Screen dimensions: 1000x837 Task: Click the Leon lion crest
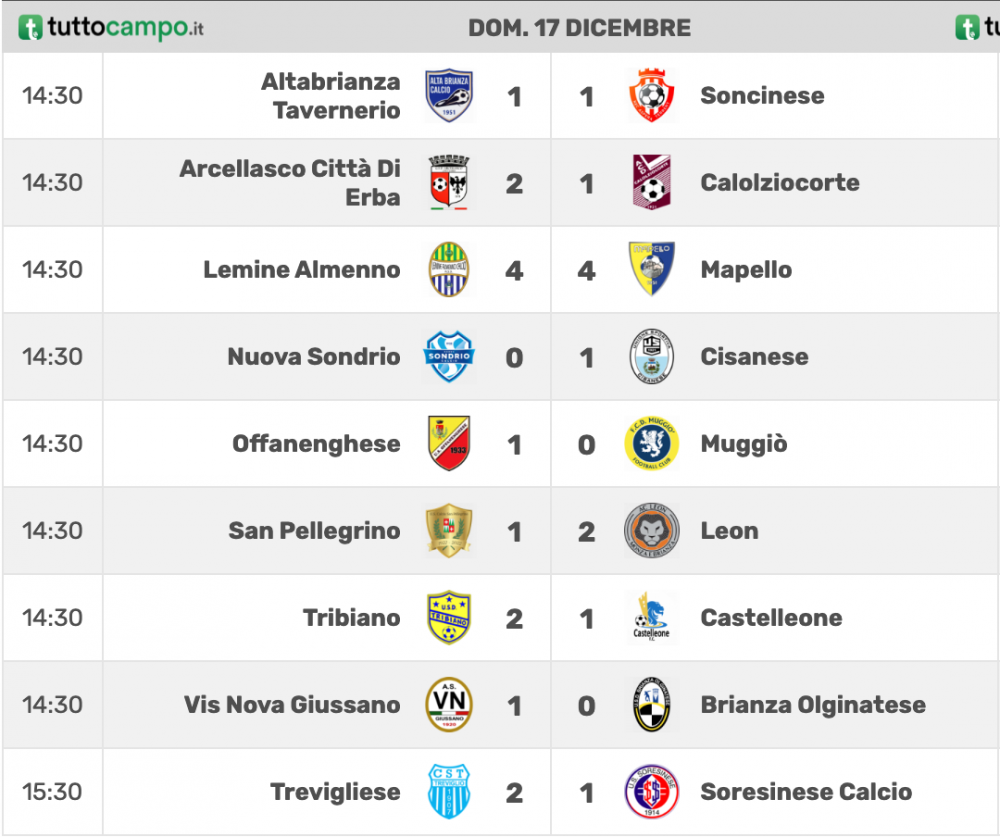651,531
